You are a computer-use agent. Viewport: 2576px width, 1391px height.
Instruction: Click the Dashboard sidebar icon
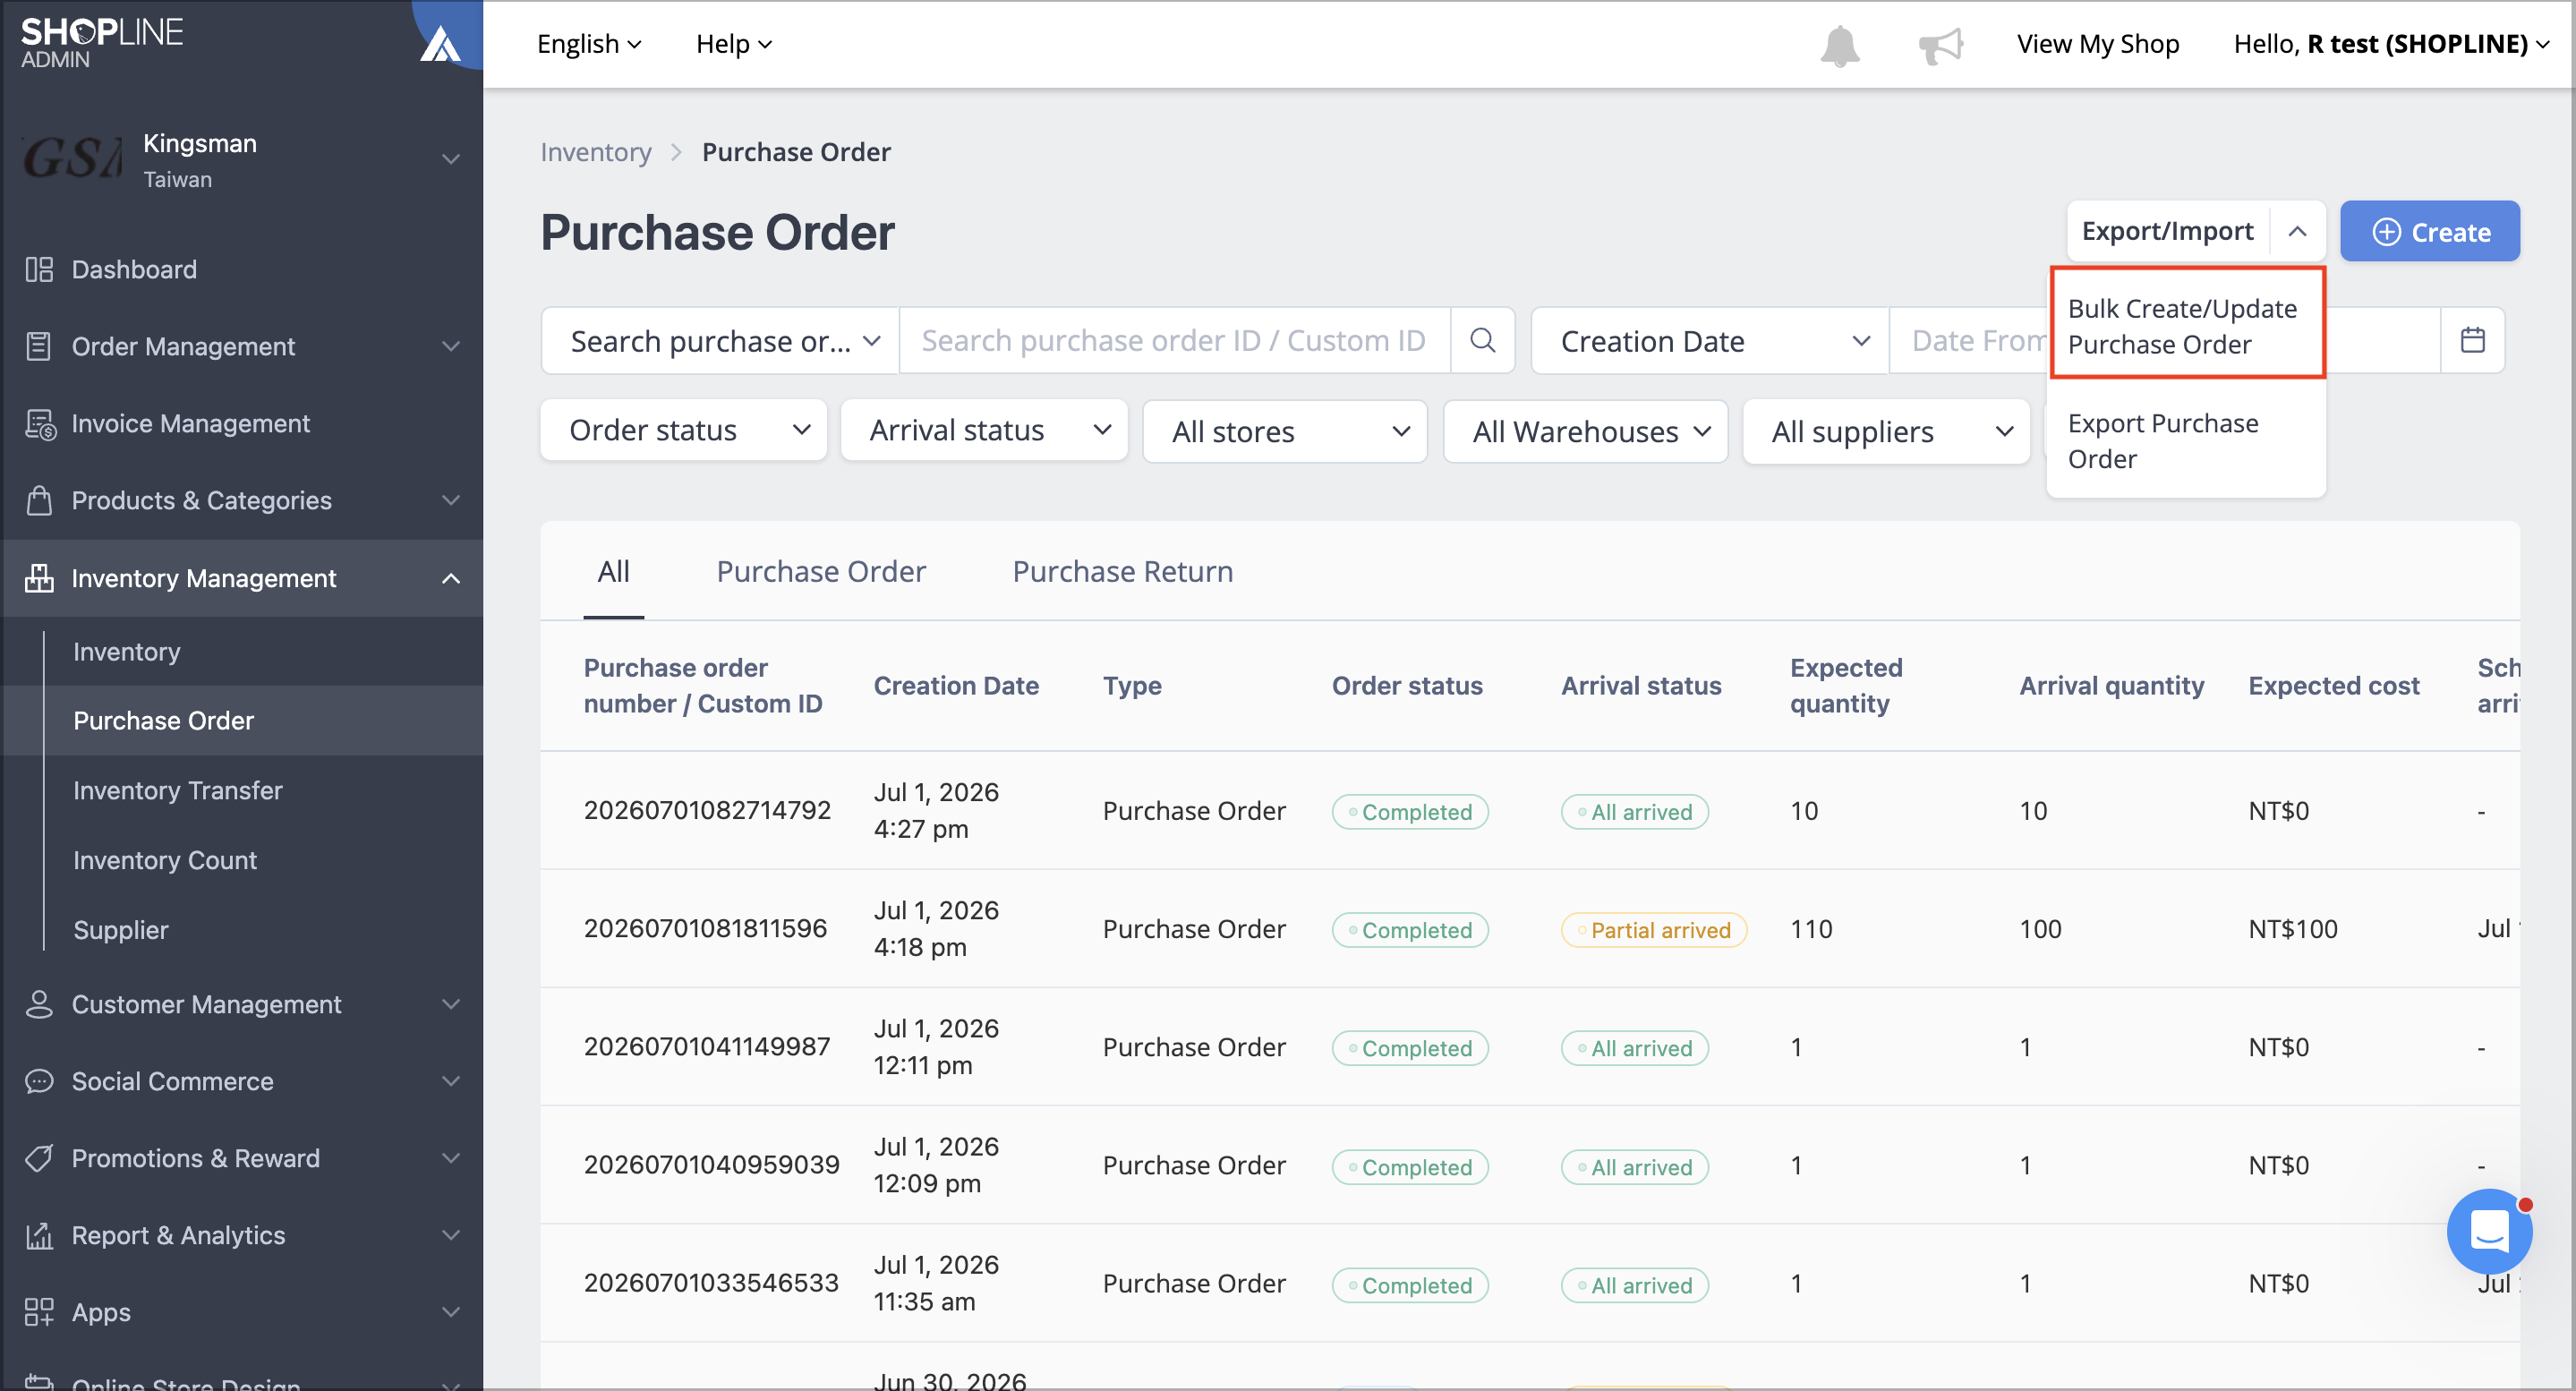(x=39, y=269)
